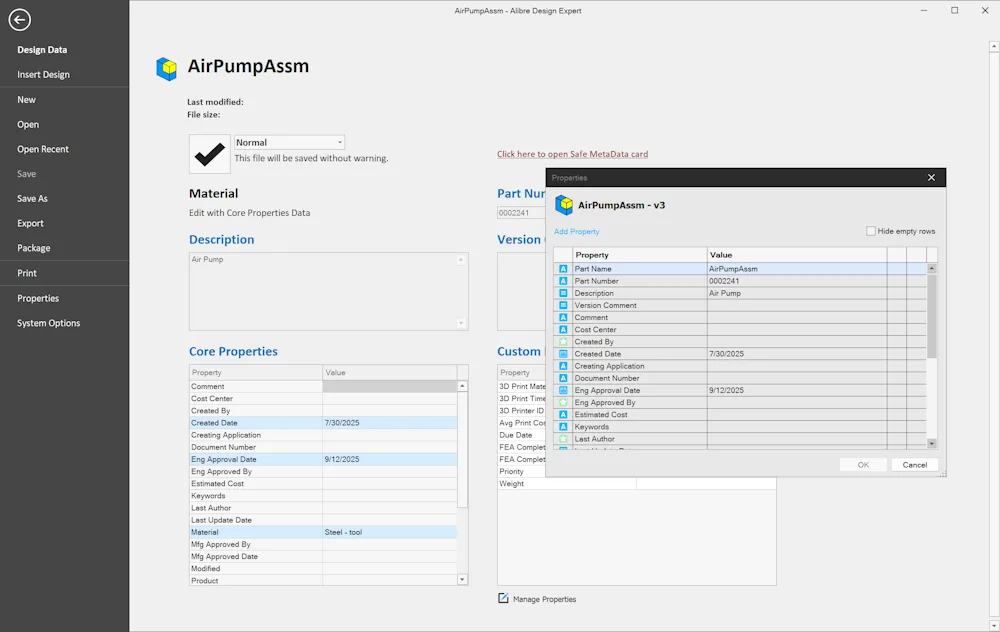This screenshot has width=1000, height=632.
Task: Click the star icon next to Last Author
Action: [x=563, y=439]
